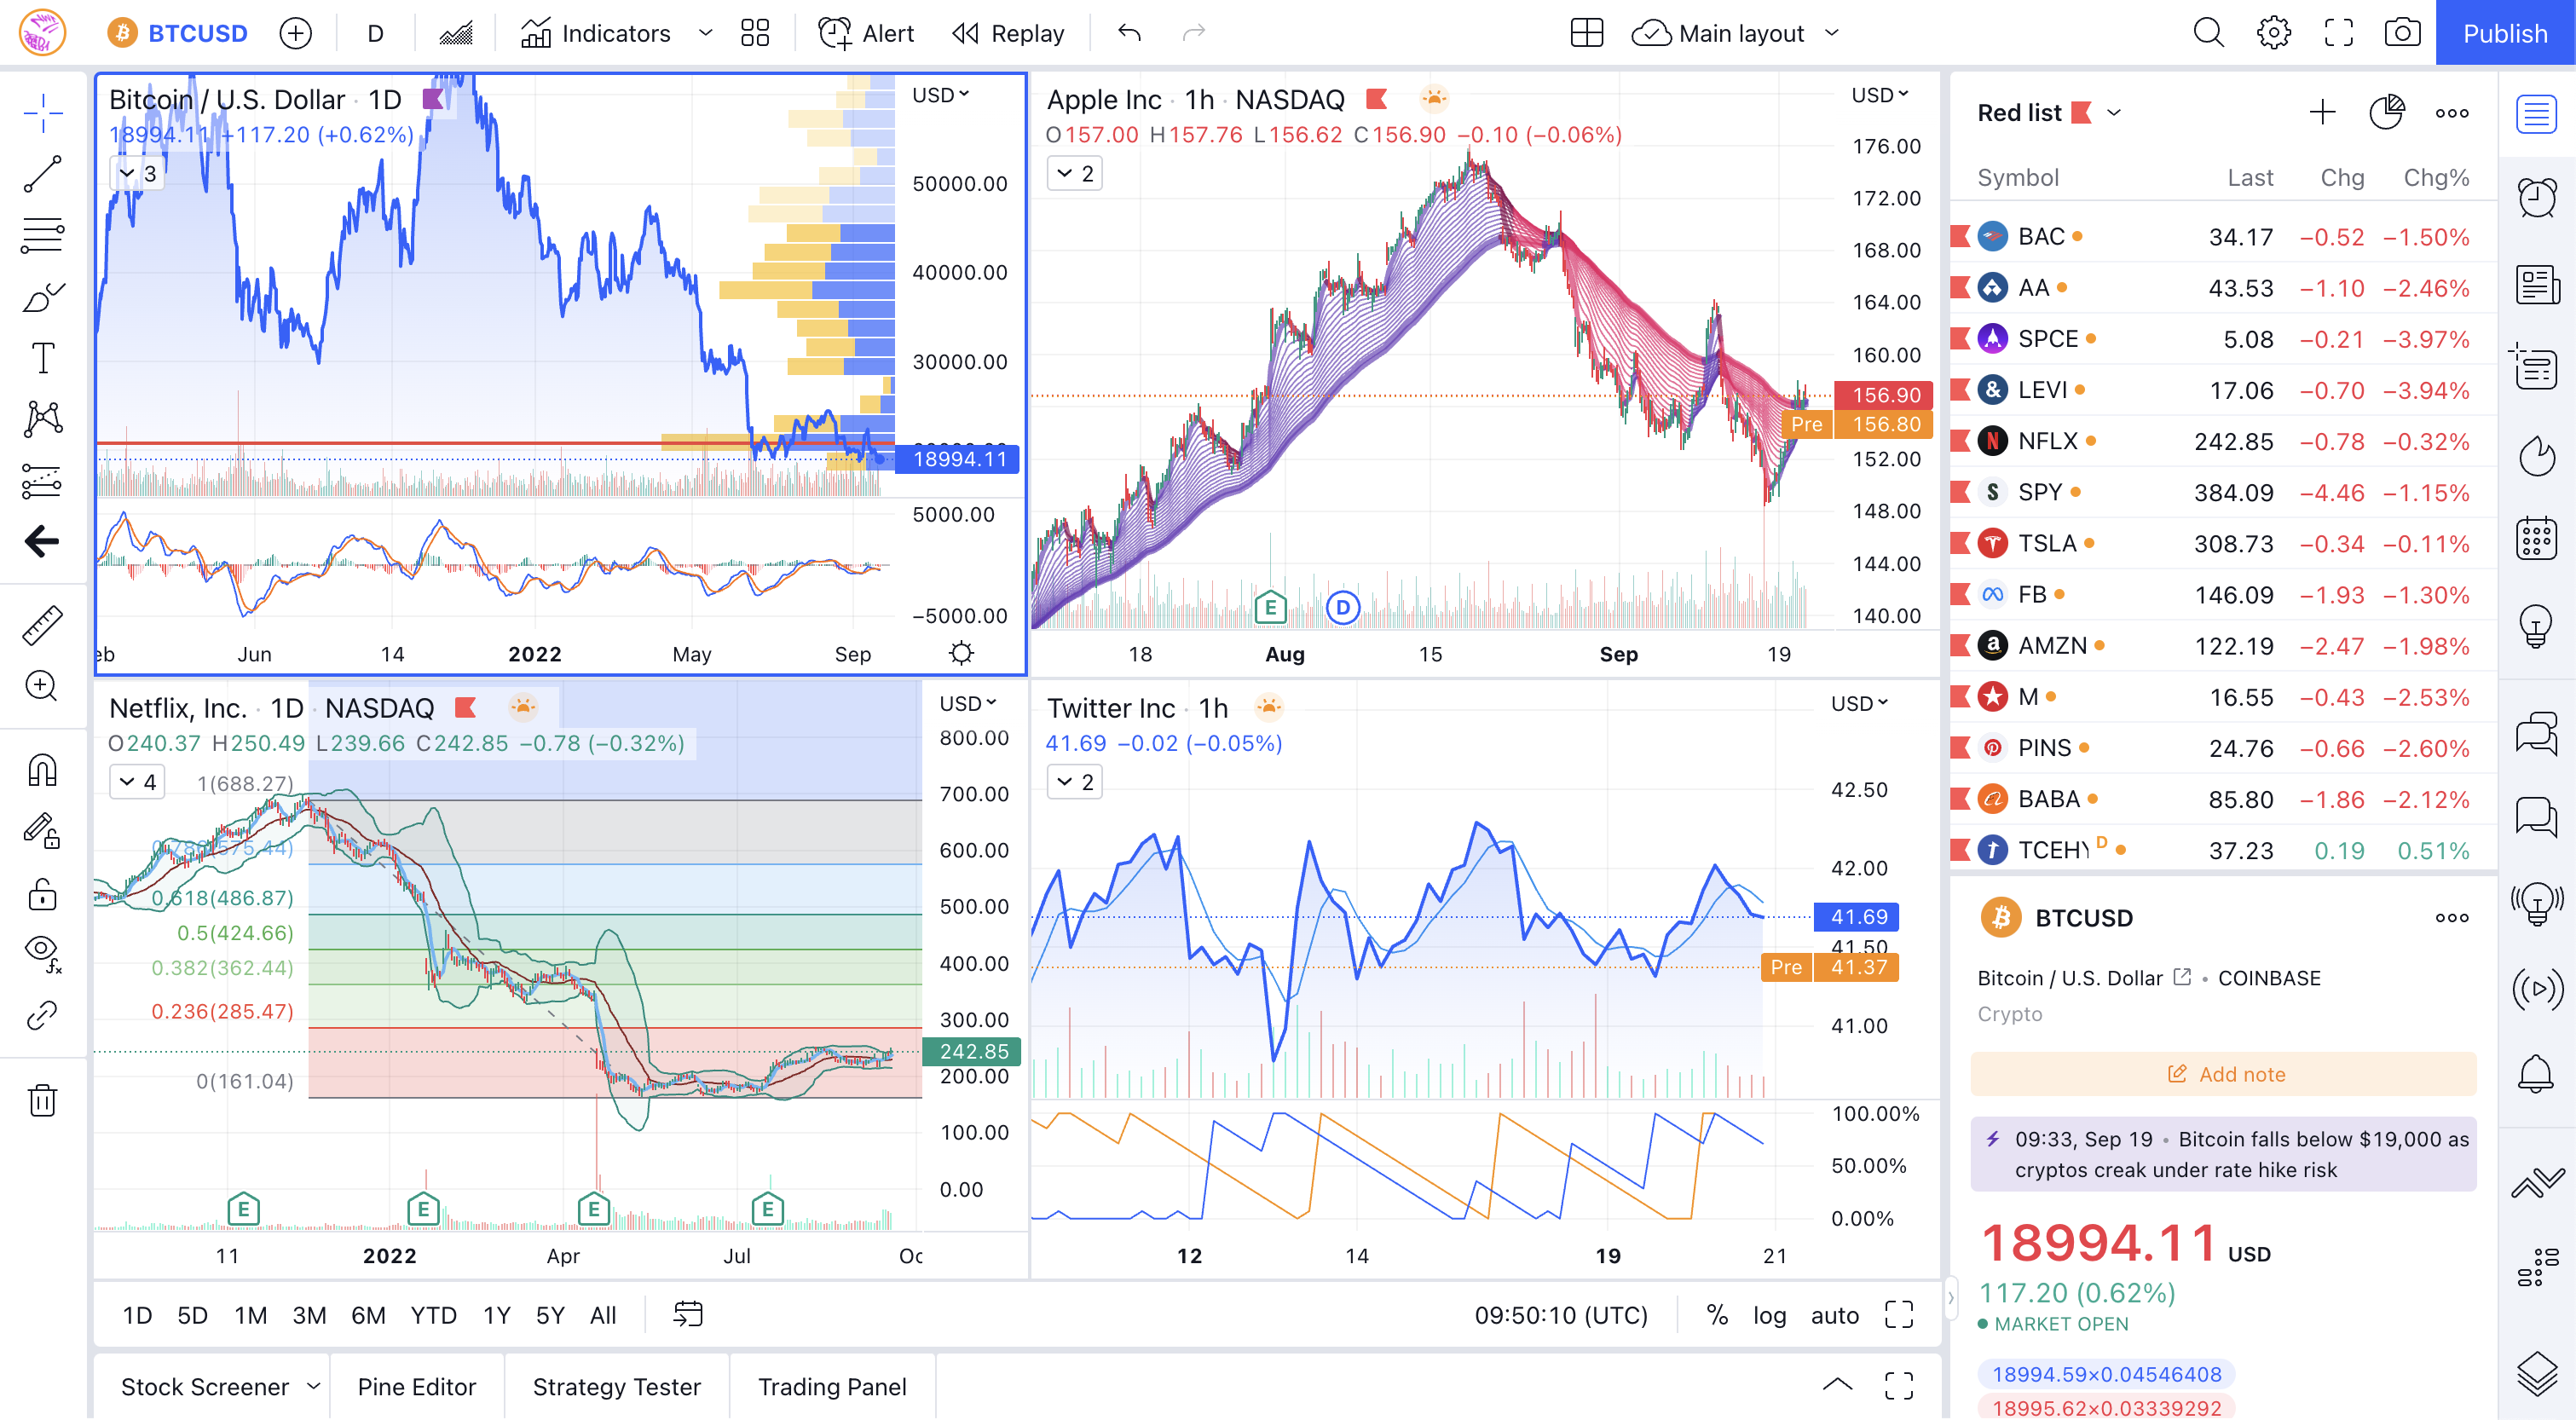Toggle lock all drawing tools
This screenshot has height=1420, width=2576.
[43, 893]
